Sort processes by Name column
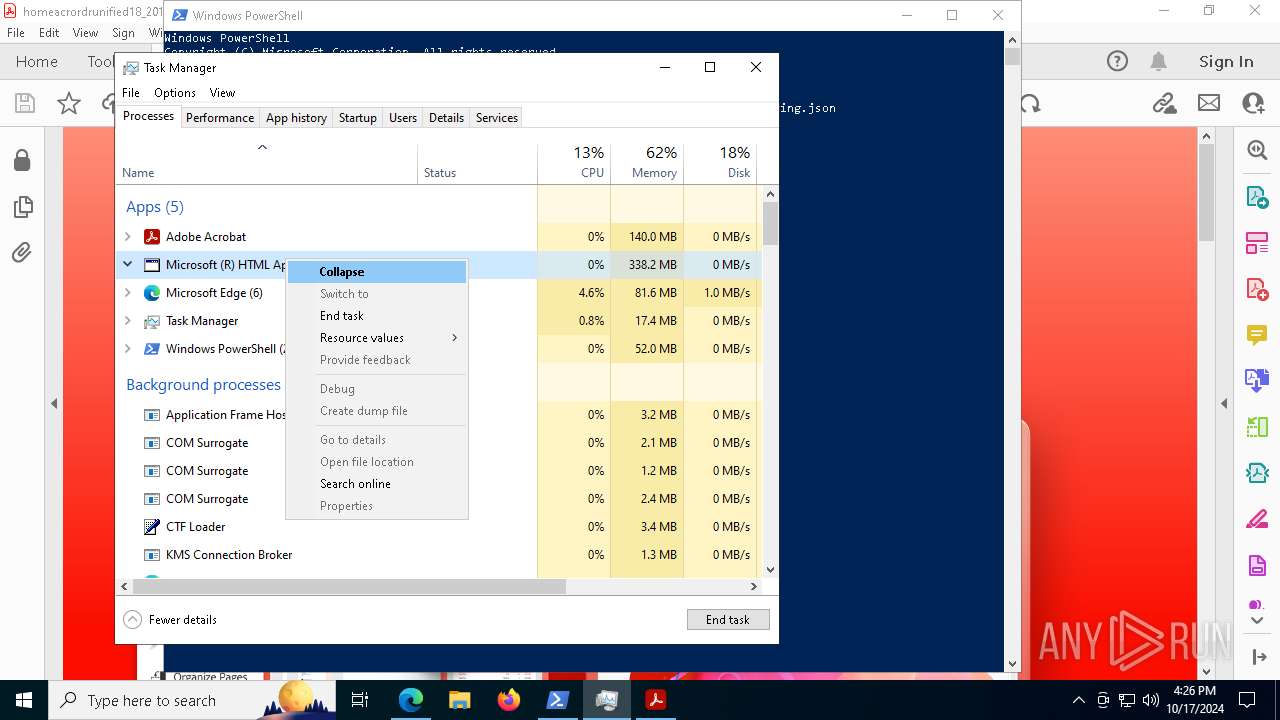Viewport: 1280px width, 720px height. (x=267, y=163)
